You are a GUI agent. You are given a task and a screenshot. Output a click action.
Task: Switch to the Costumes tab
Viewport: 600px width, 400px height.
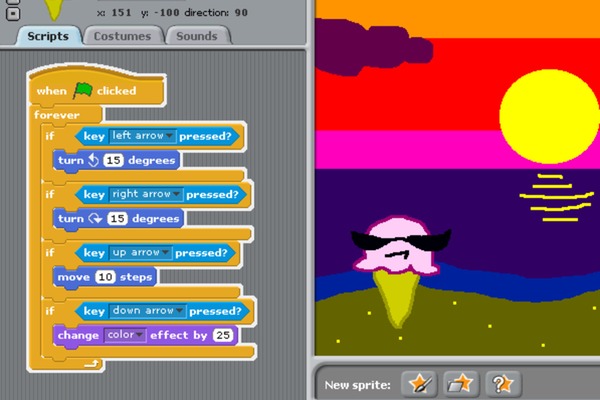pos(121,36)
